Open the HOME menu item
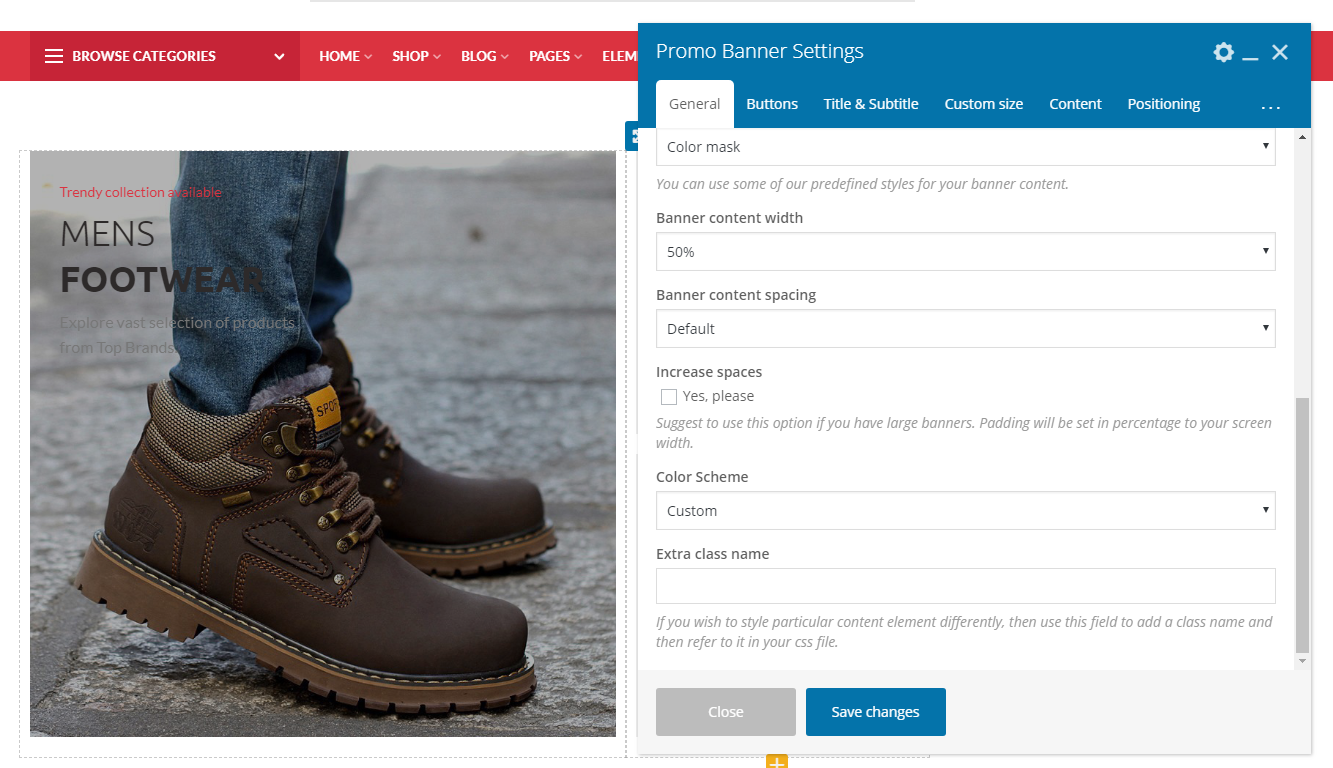This screenshot has height=768, width=1333. pos(345,56)
